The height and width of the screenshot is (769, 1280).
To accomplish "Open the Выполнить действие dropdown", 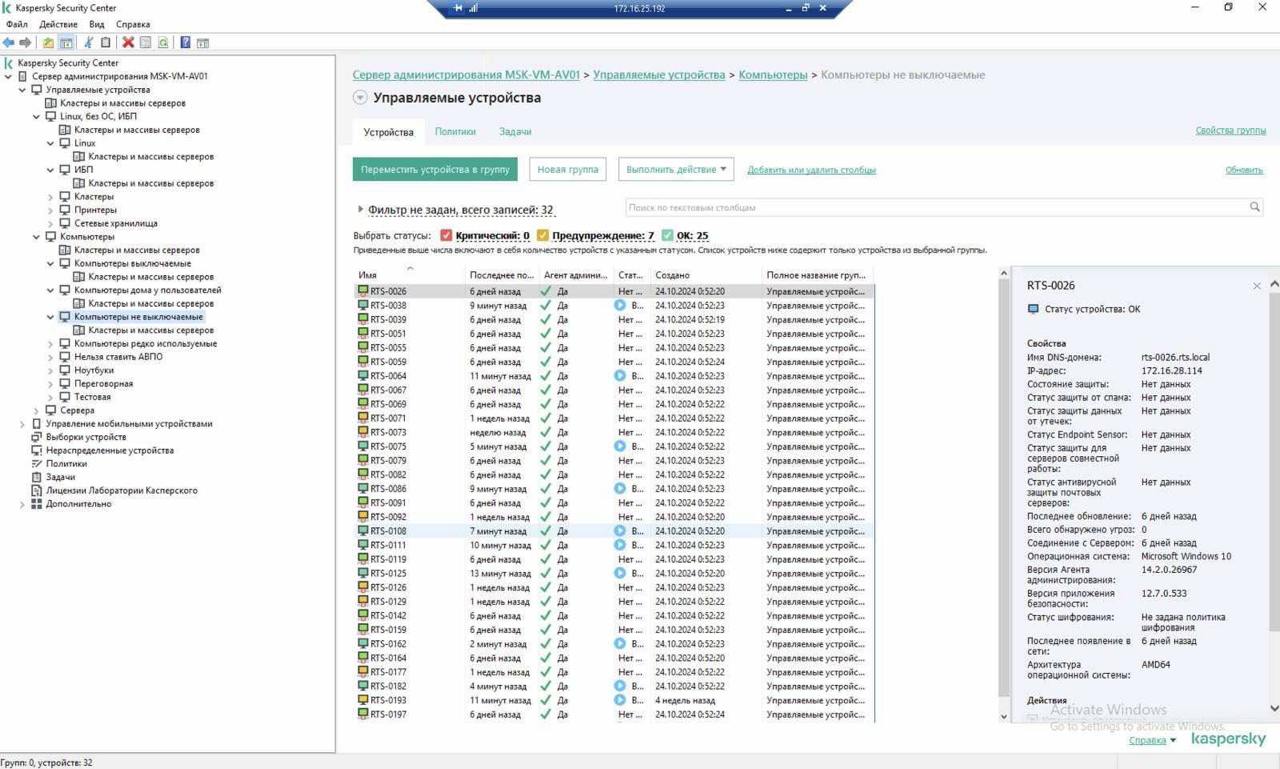I will (x=676, y=169).
